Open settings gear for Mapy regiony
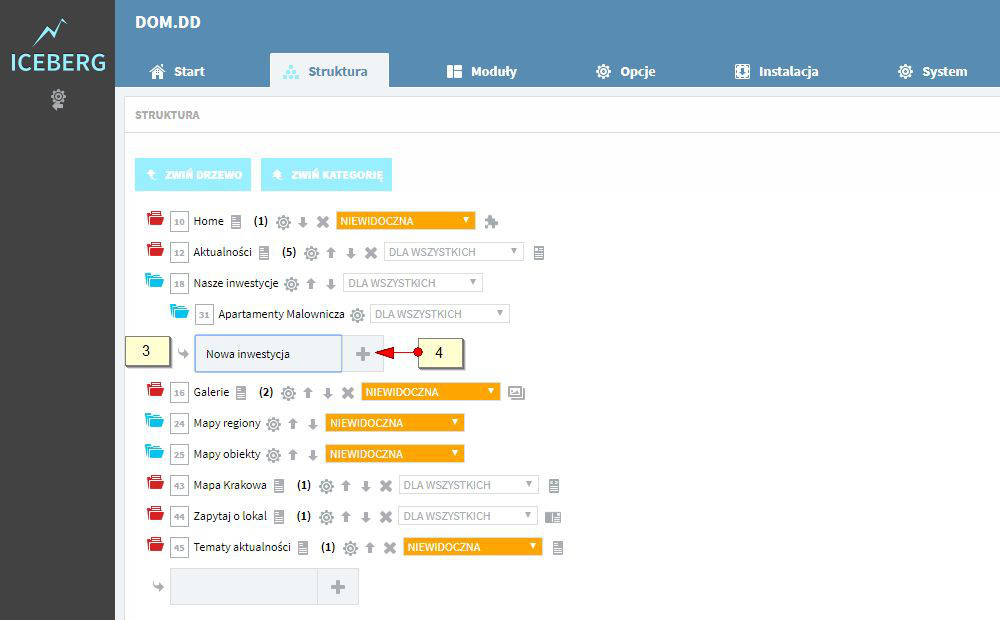The image size is (1000, 620). (274, 424)
